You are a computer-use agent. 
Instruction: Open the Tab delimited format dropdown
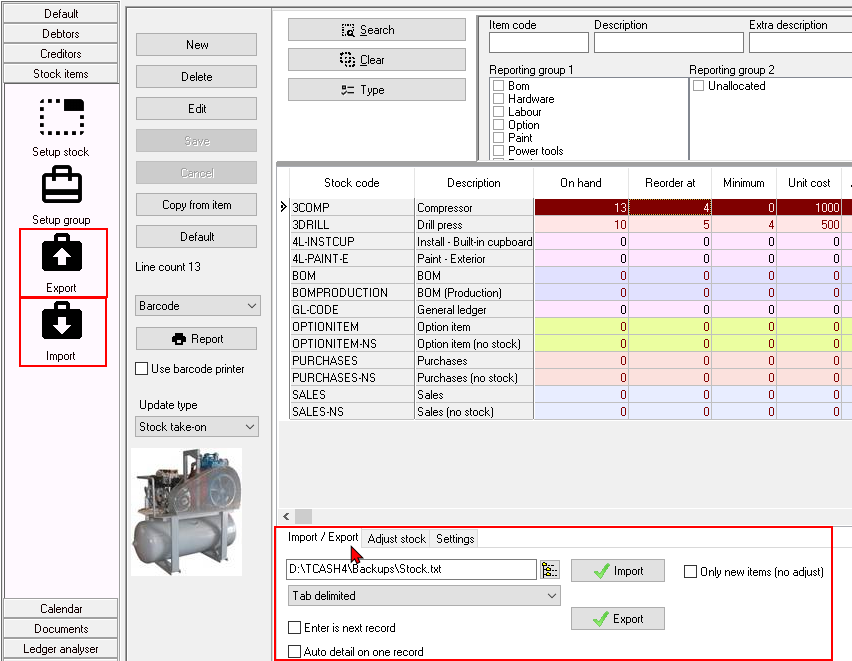(x=423, y=596)
